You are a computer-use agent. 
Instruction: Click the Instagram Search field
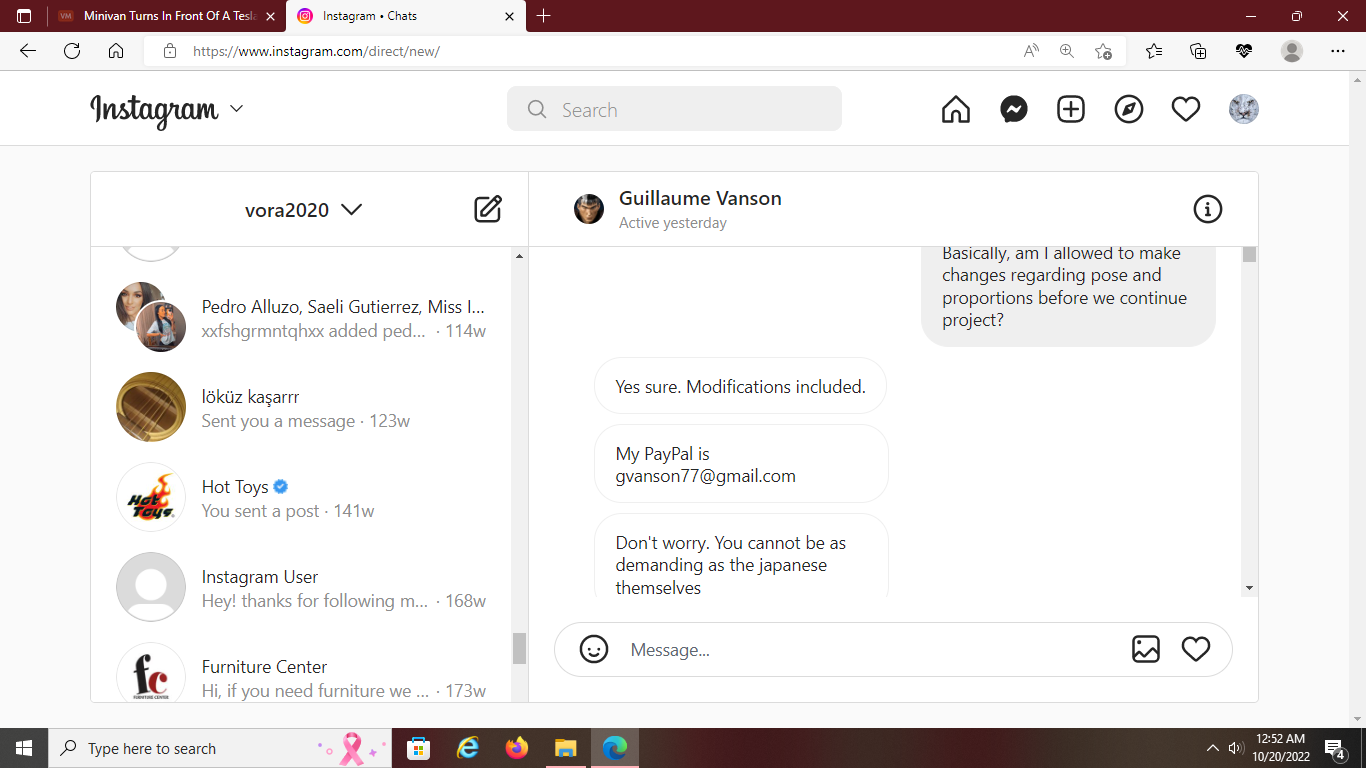pyautogui.click(x=674, y=109)
